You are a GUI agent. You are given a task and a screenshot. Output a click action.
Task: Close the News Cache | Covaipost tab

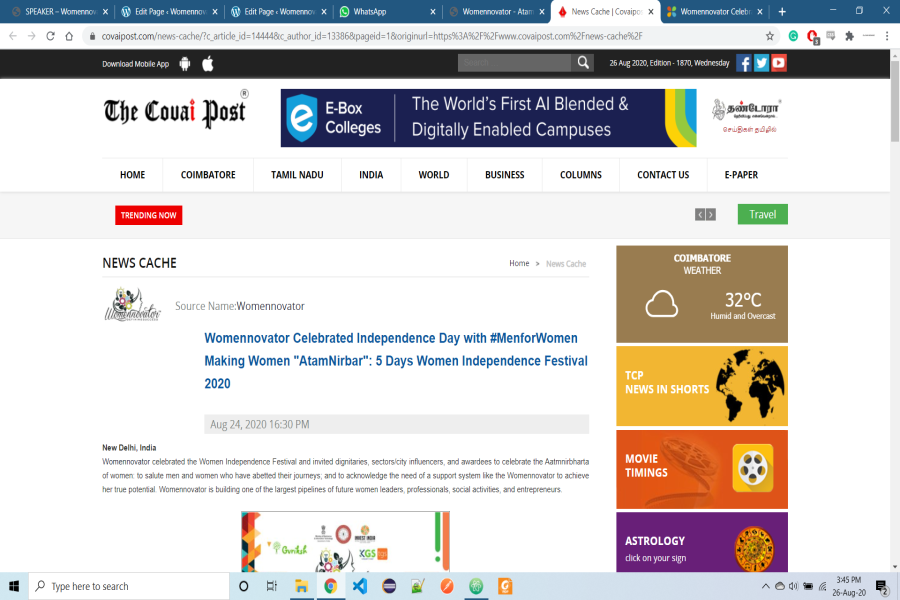[651, 11]
